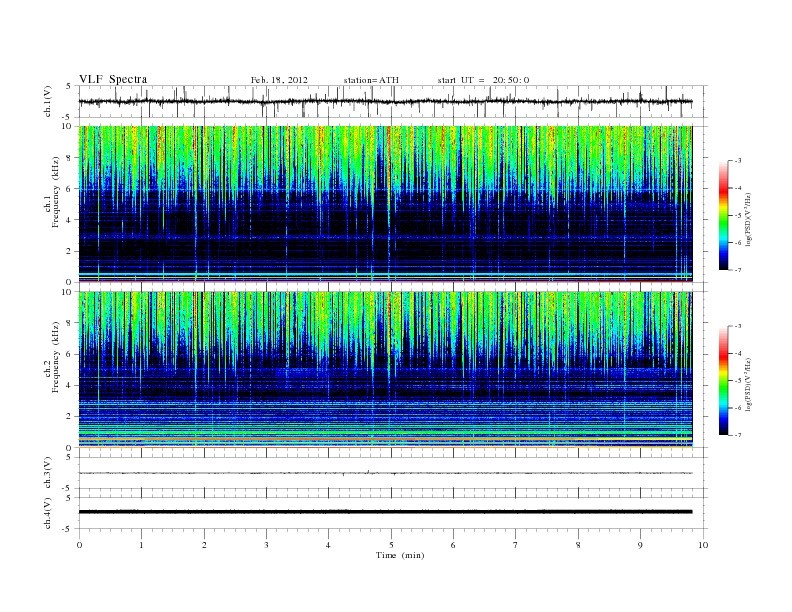Image resolution: width=792 pixels, height=612 pixels.
Task: Click the 'station=ATH' label
Action: [x=371, y=80]
